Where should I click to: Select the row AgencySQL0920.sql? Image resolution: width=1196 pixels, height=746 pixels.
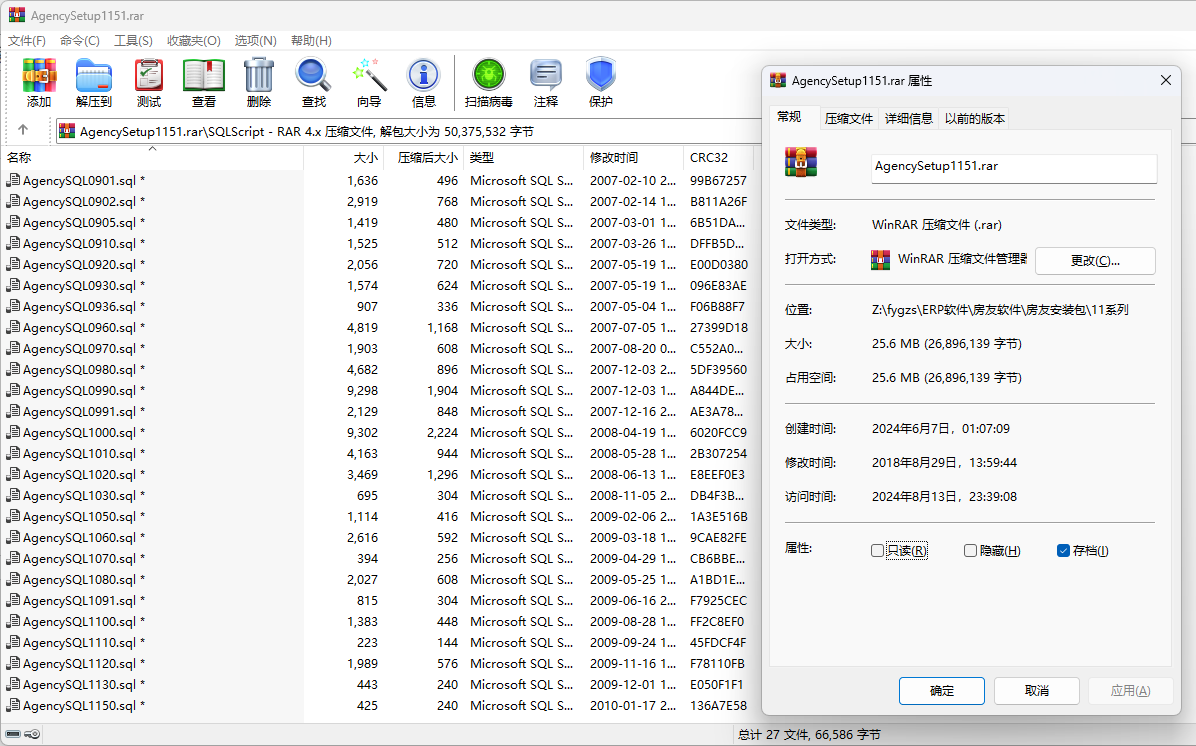tap(380, 265)
